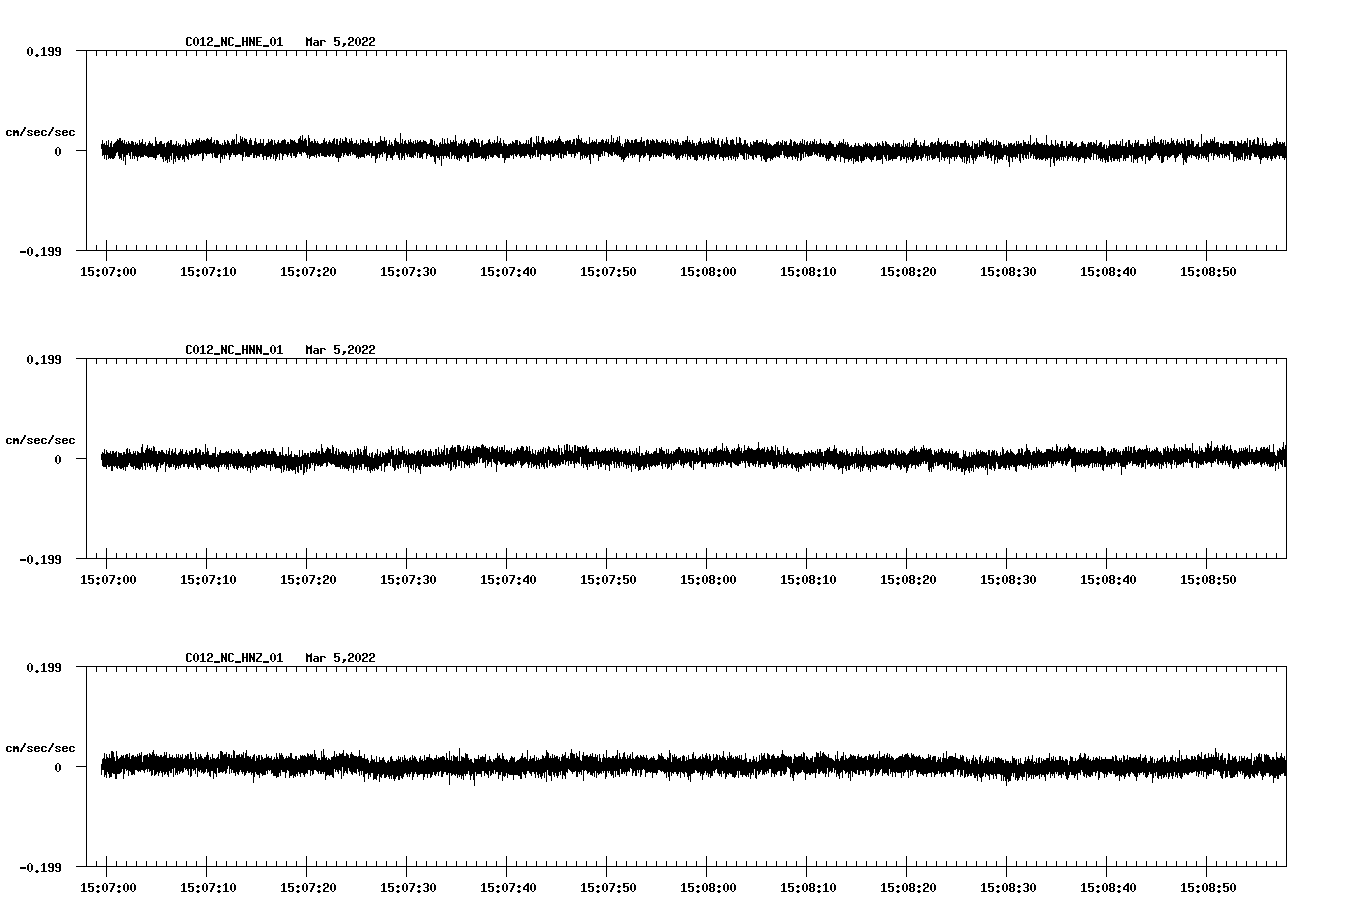Click the 15:07:20 time label on HNZ axis
Viewport: 1358px width, 924px height.
tap(308, 888)
